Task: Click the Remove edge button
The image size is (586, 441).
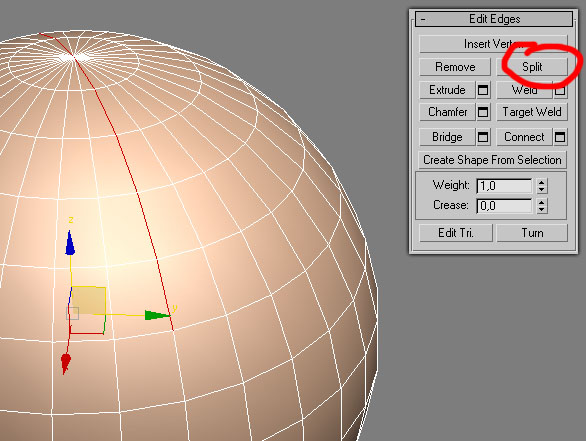Action: tap(455, 67)
